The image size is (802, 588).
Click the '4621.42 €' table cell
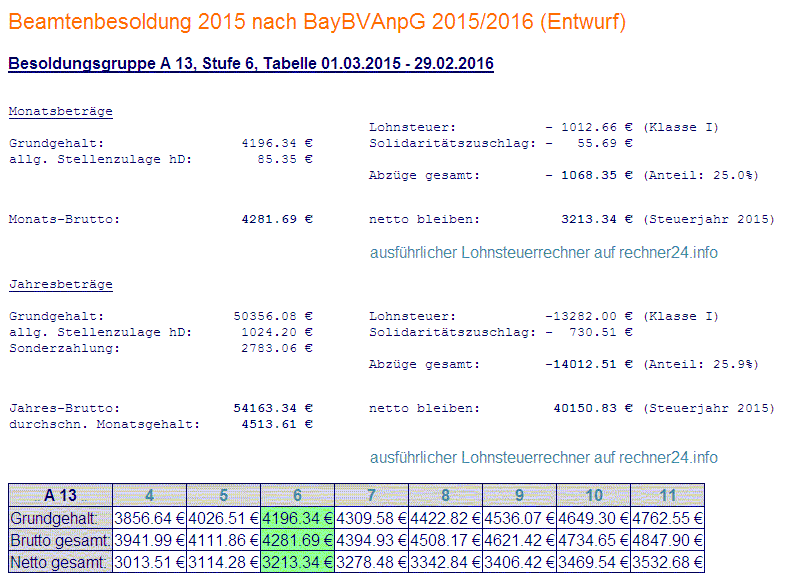point(519,540)
